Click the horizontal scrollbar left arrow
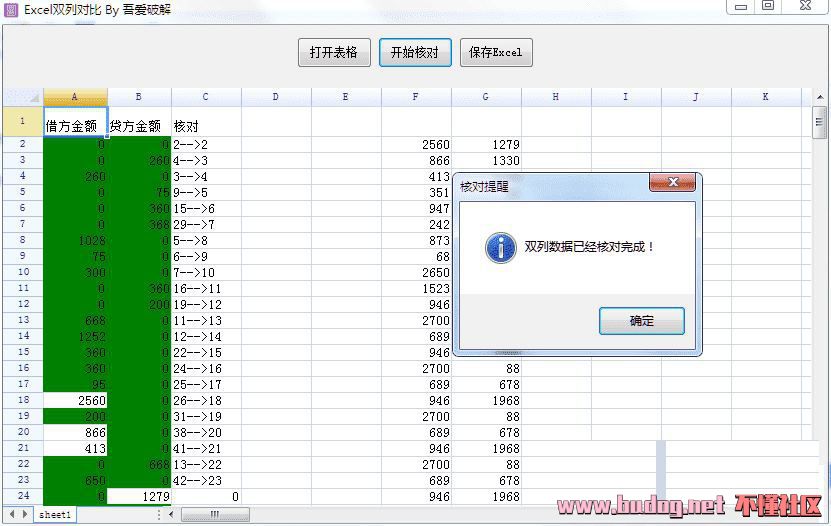The width and height of the screenshot is (831, 526). (172, 514)
